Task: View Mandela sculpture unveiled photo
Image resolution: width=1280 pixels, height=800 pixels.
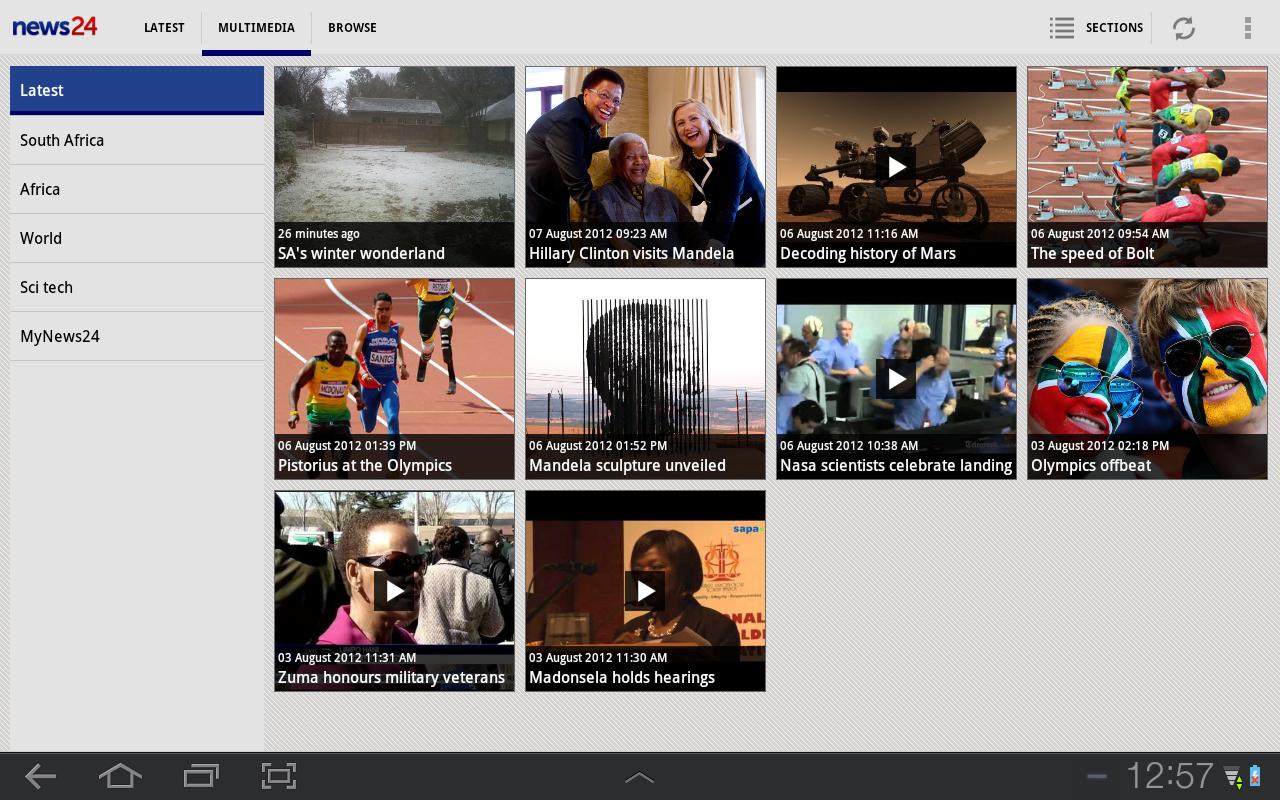Action: [x=645, y=379]
